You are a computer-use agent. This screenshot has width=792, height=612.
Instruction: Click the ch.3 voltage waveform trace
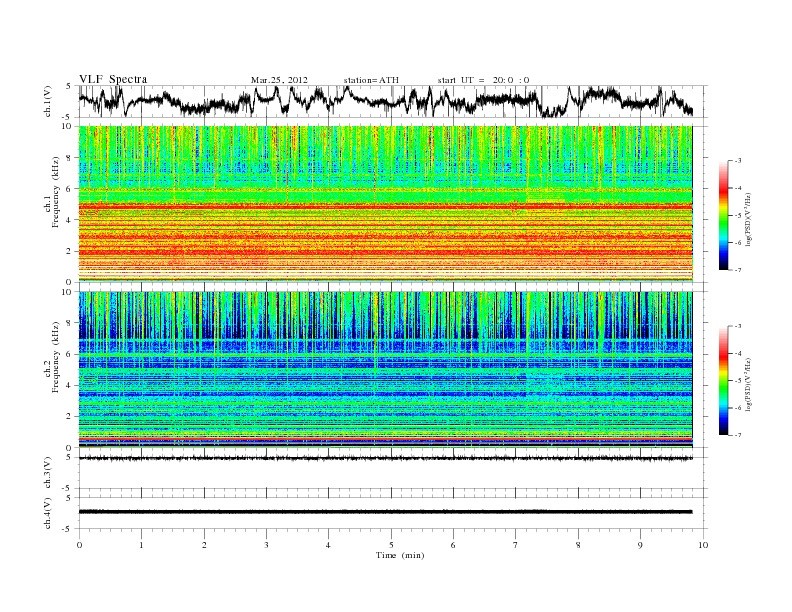click(385, 458)
